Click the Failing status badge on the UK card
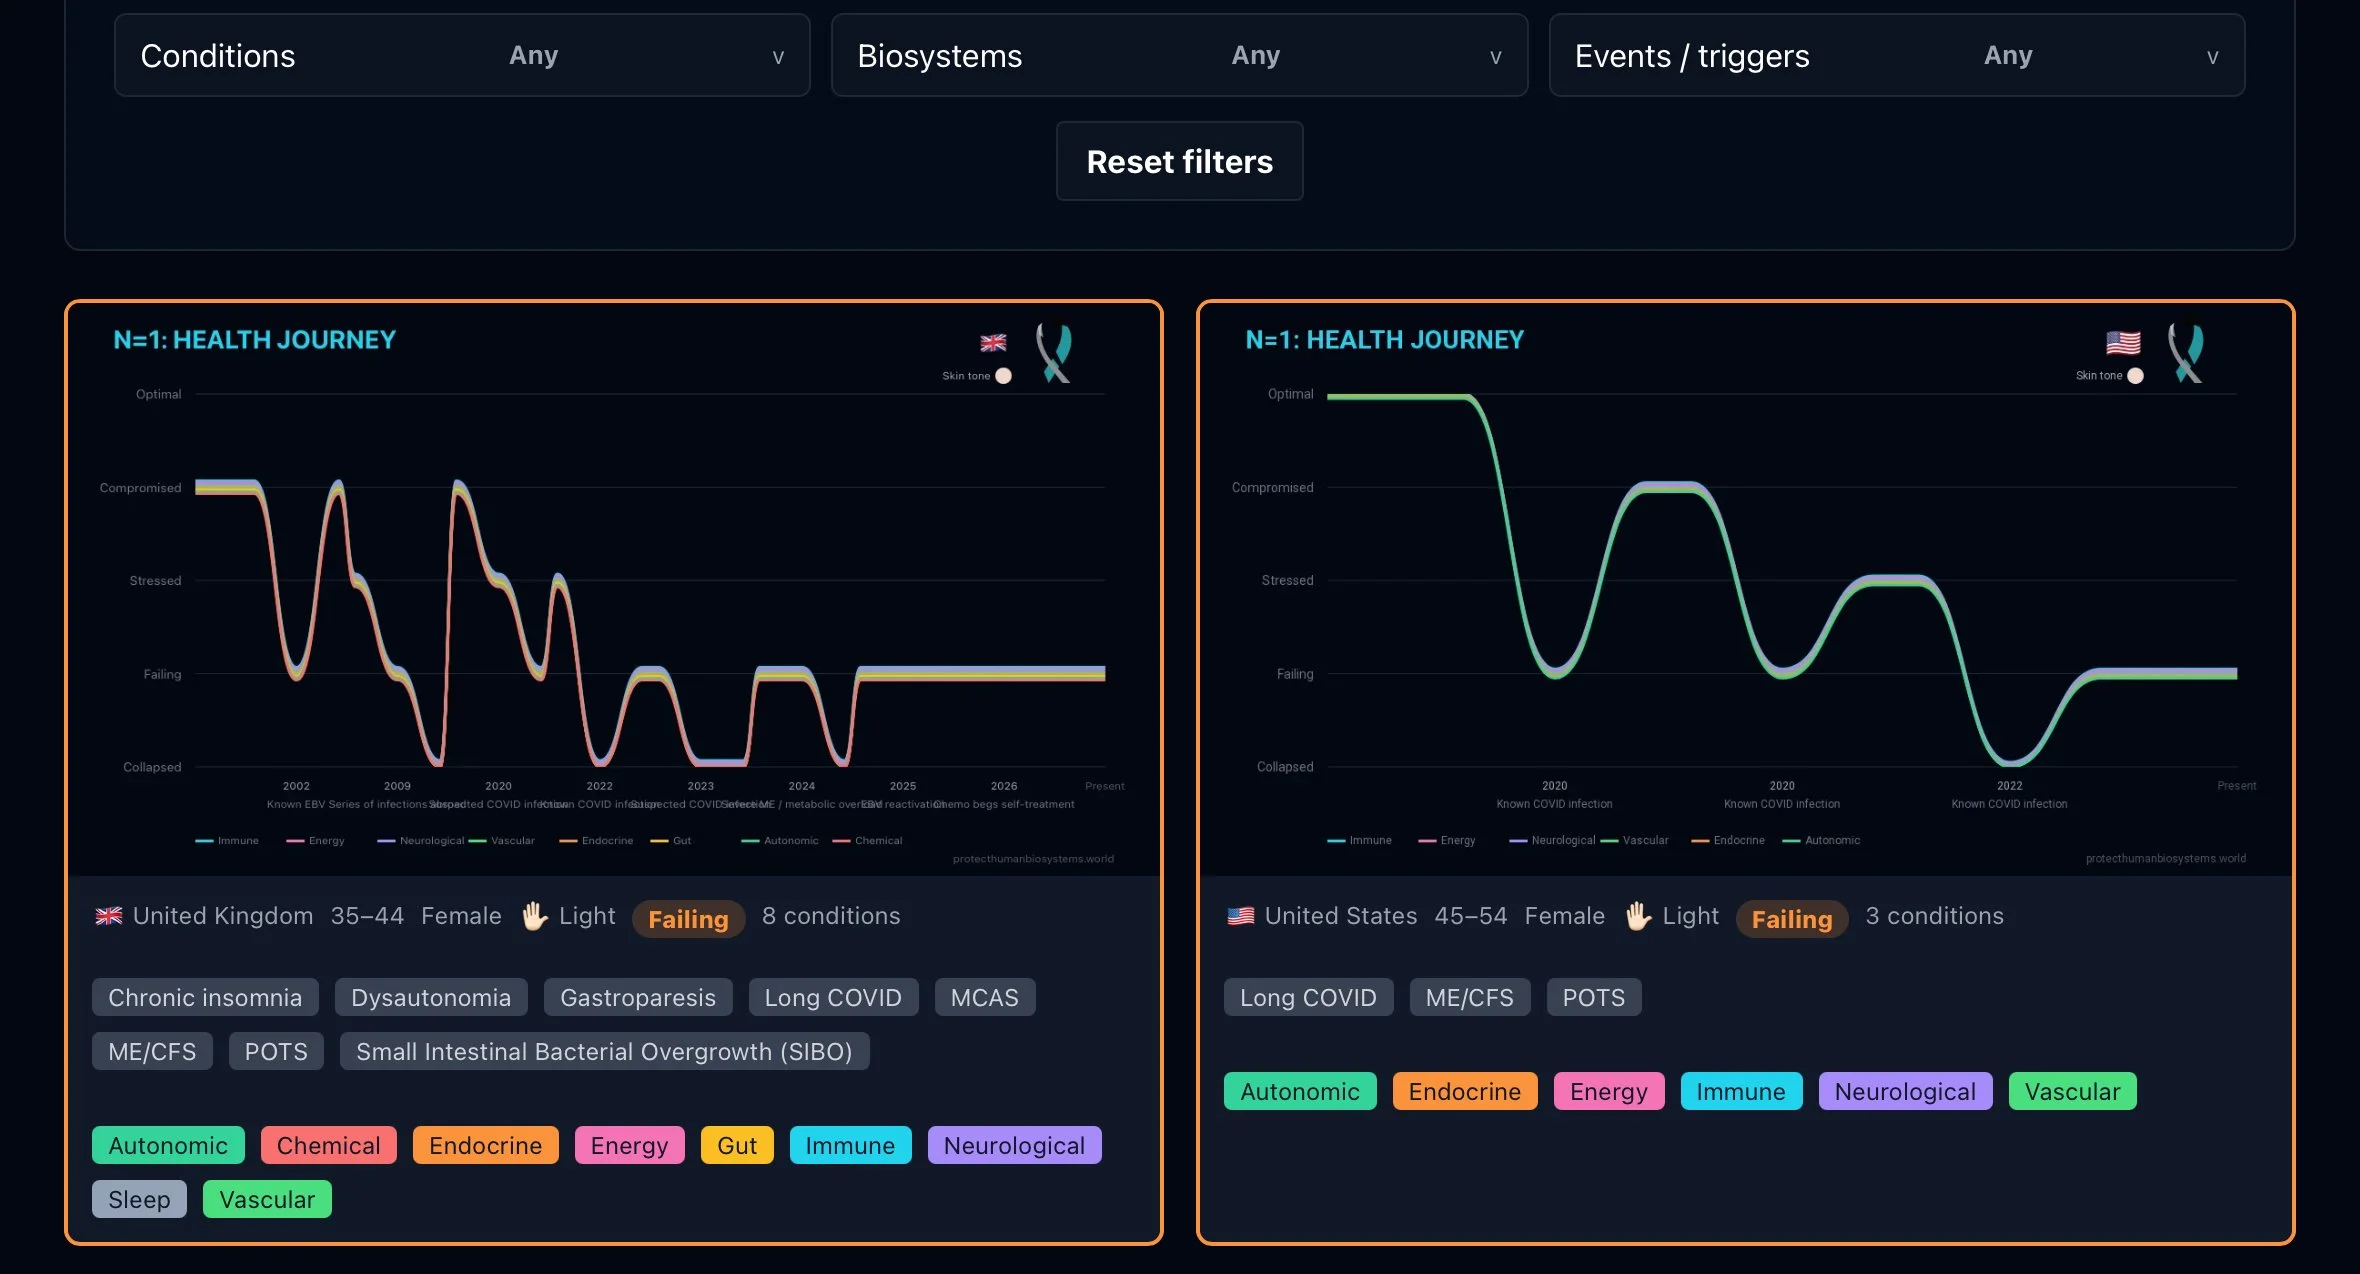The height and width of the screenshot is (1274, 2360). pyautogui.click(x=688, y=919)
